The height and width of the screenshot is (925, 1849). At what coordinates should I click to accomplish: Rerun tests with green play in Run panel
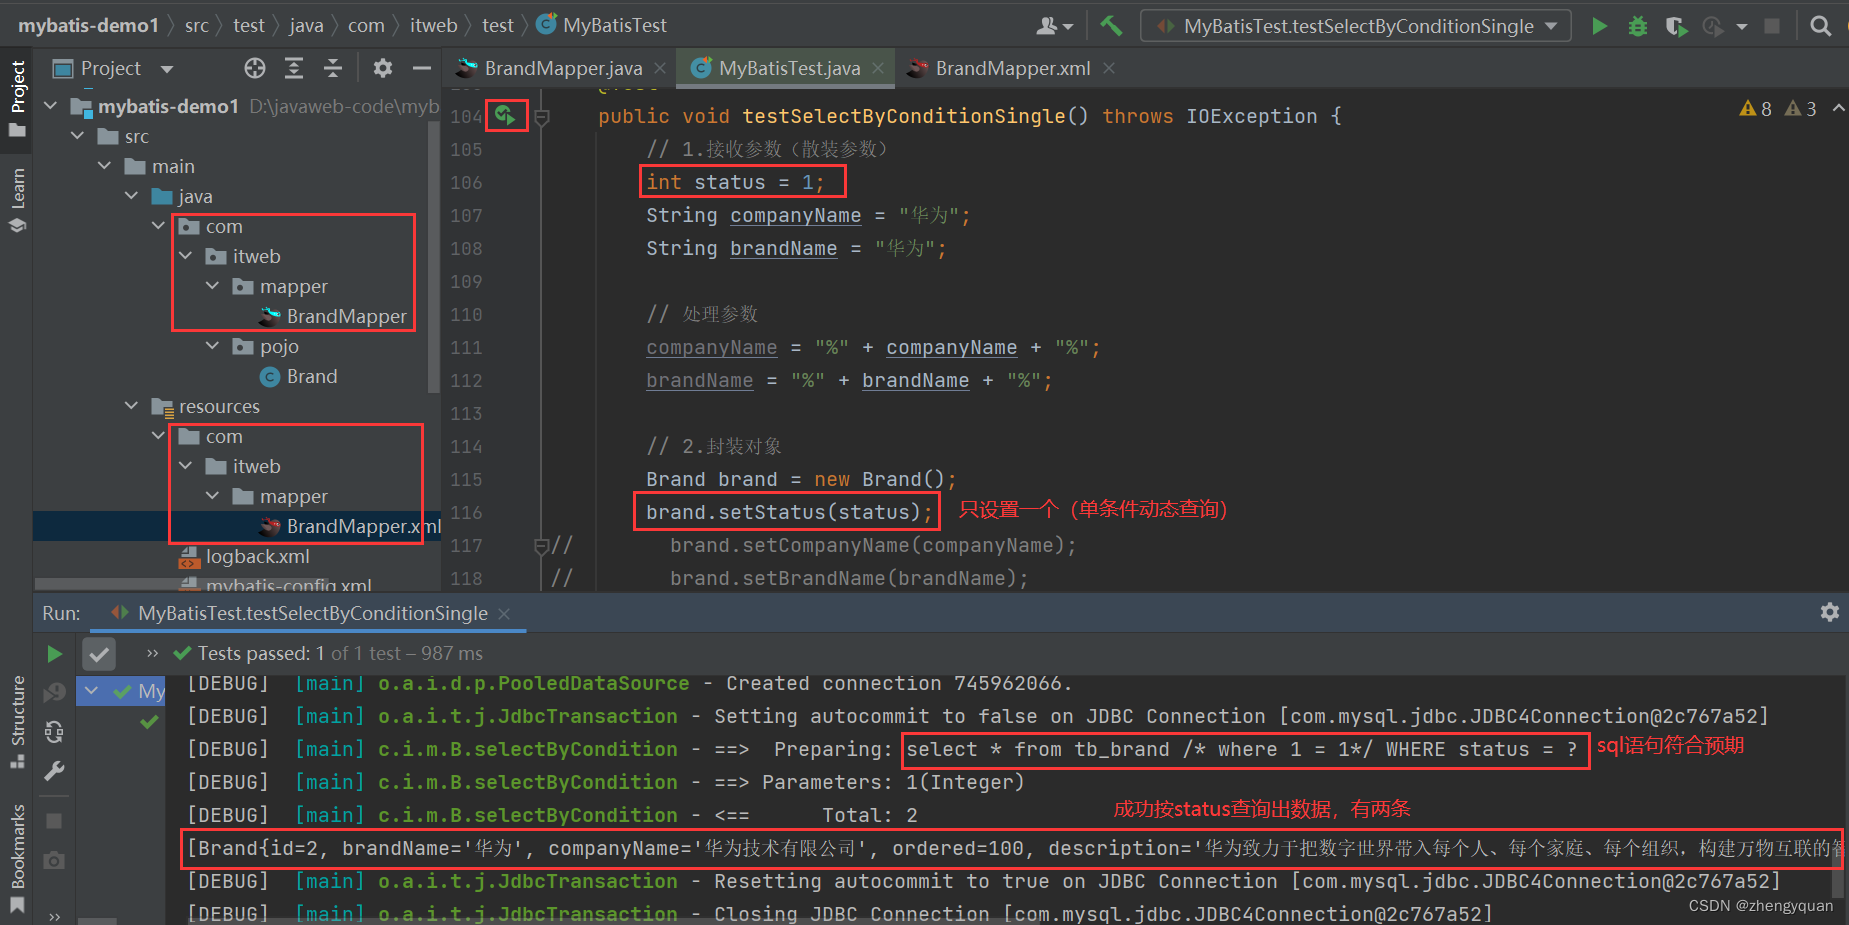[55, 654]
